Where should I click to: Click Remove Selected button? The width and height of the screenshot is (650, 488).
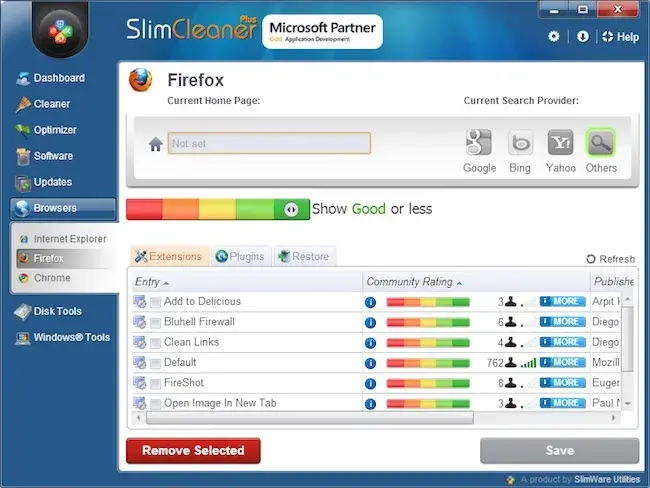point(193,451)
